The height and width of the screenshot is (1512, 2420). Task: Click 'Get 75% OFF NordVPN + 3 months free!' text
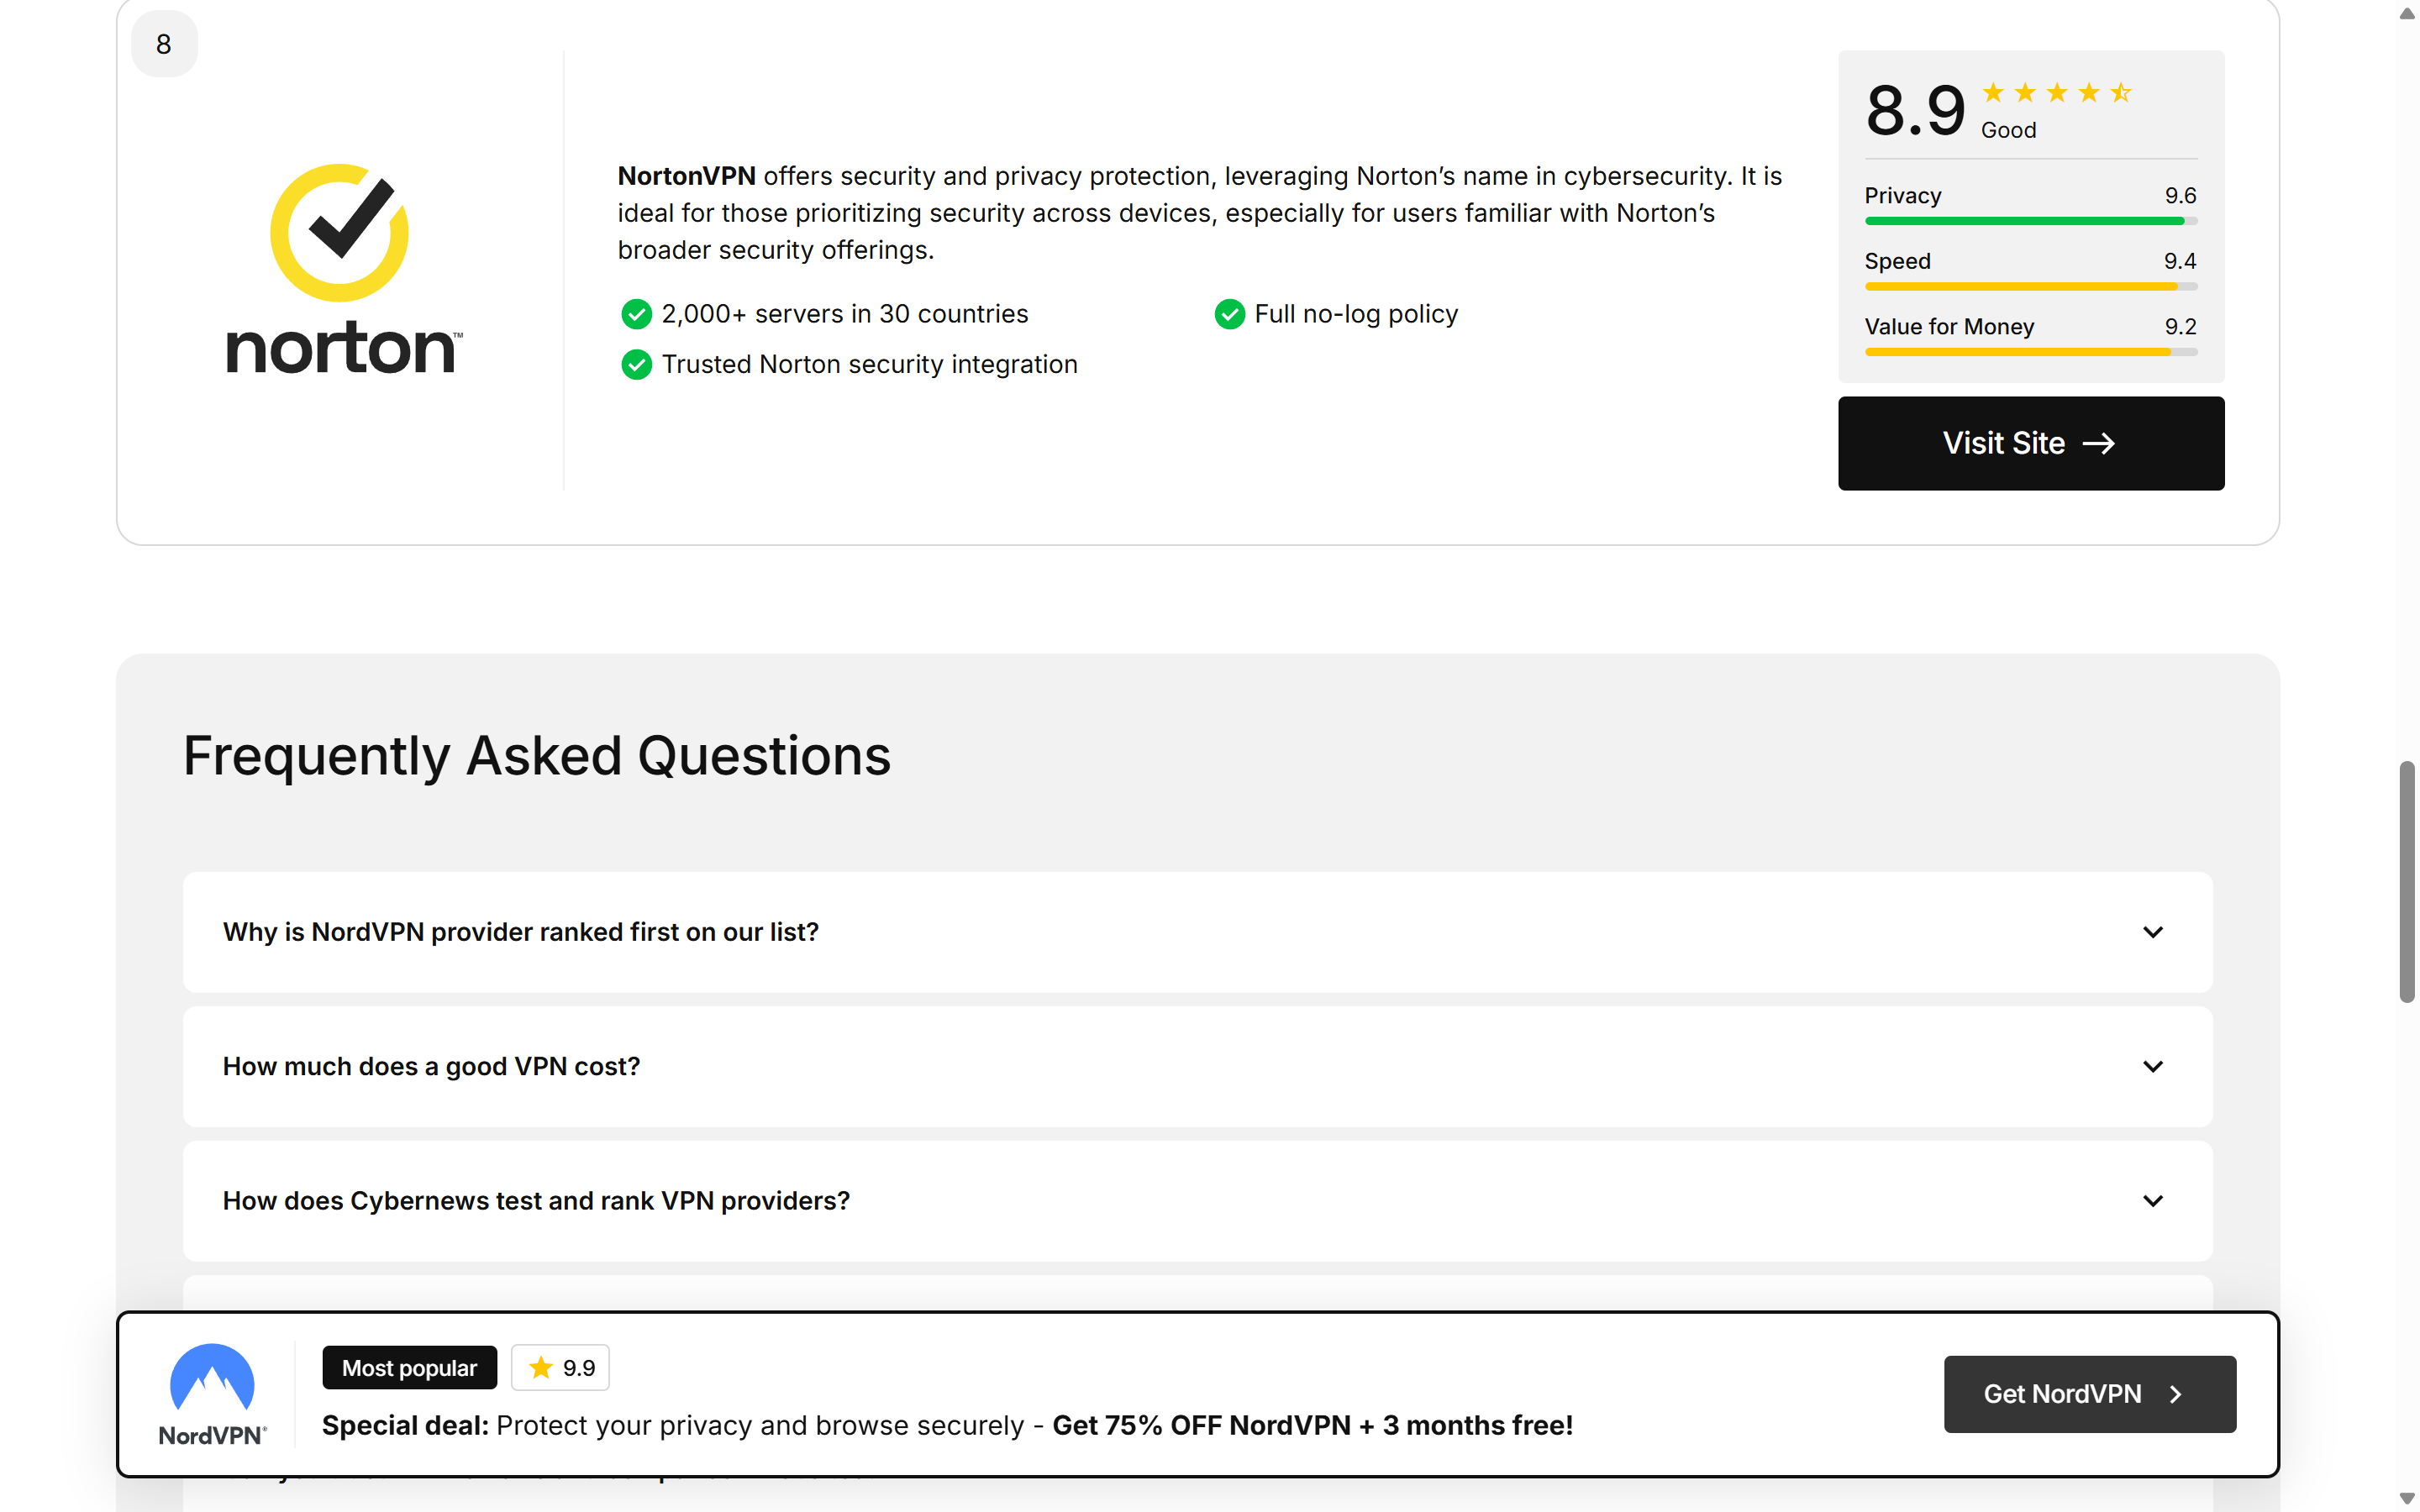click(1312, 1425)
